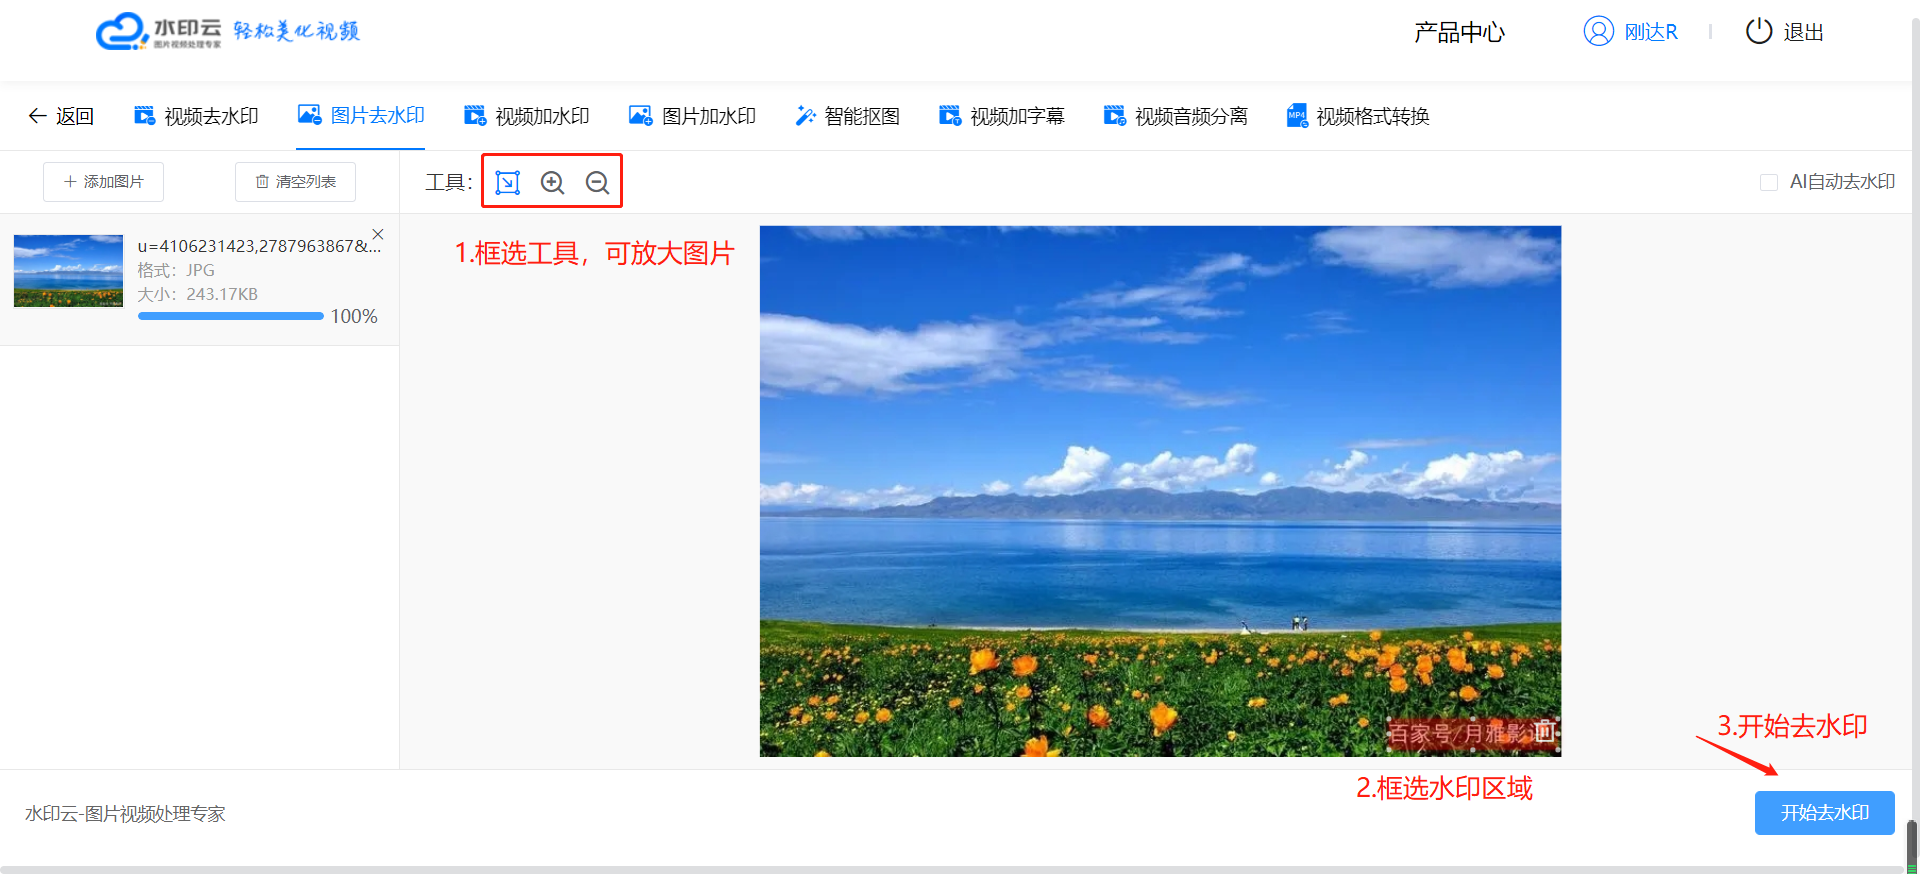Click the 添加图片 button
This screenshot has width=1920, height=874.
tap(103, 182)
